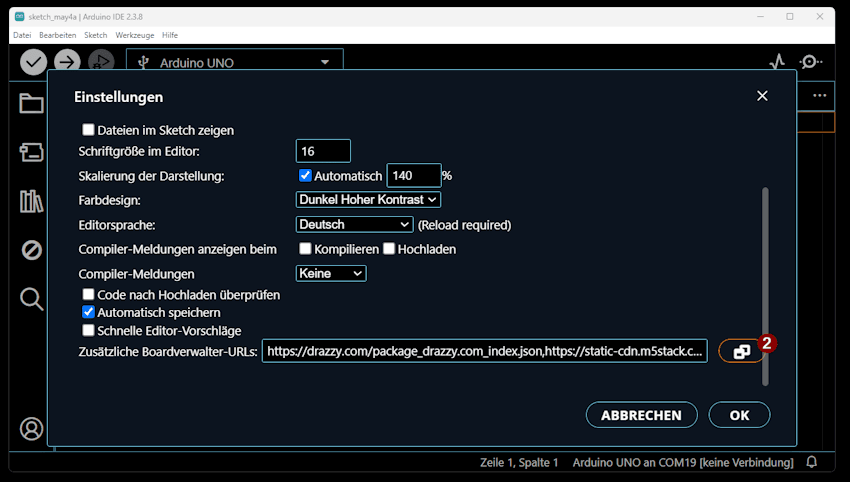Image resolution: width=850 pixels, height=482 pixels.
Task: Enable compiler output for 'Kompilieren'
Action: point(305,248)
